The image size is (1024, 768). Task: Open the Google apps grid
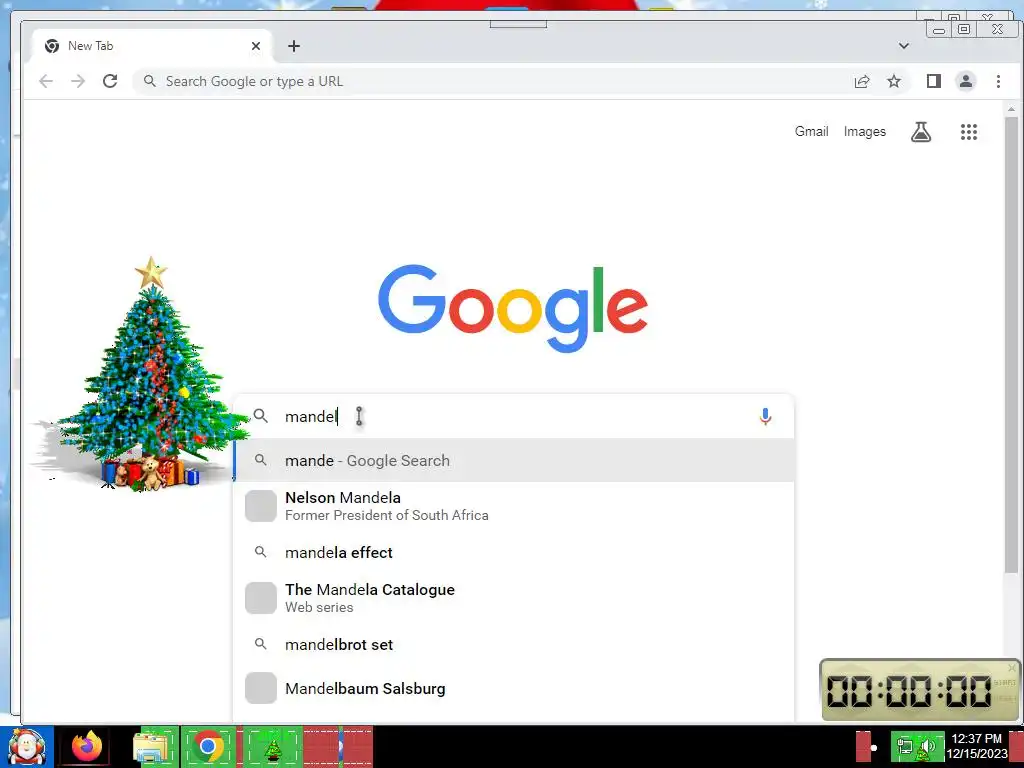click(969, 132)
